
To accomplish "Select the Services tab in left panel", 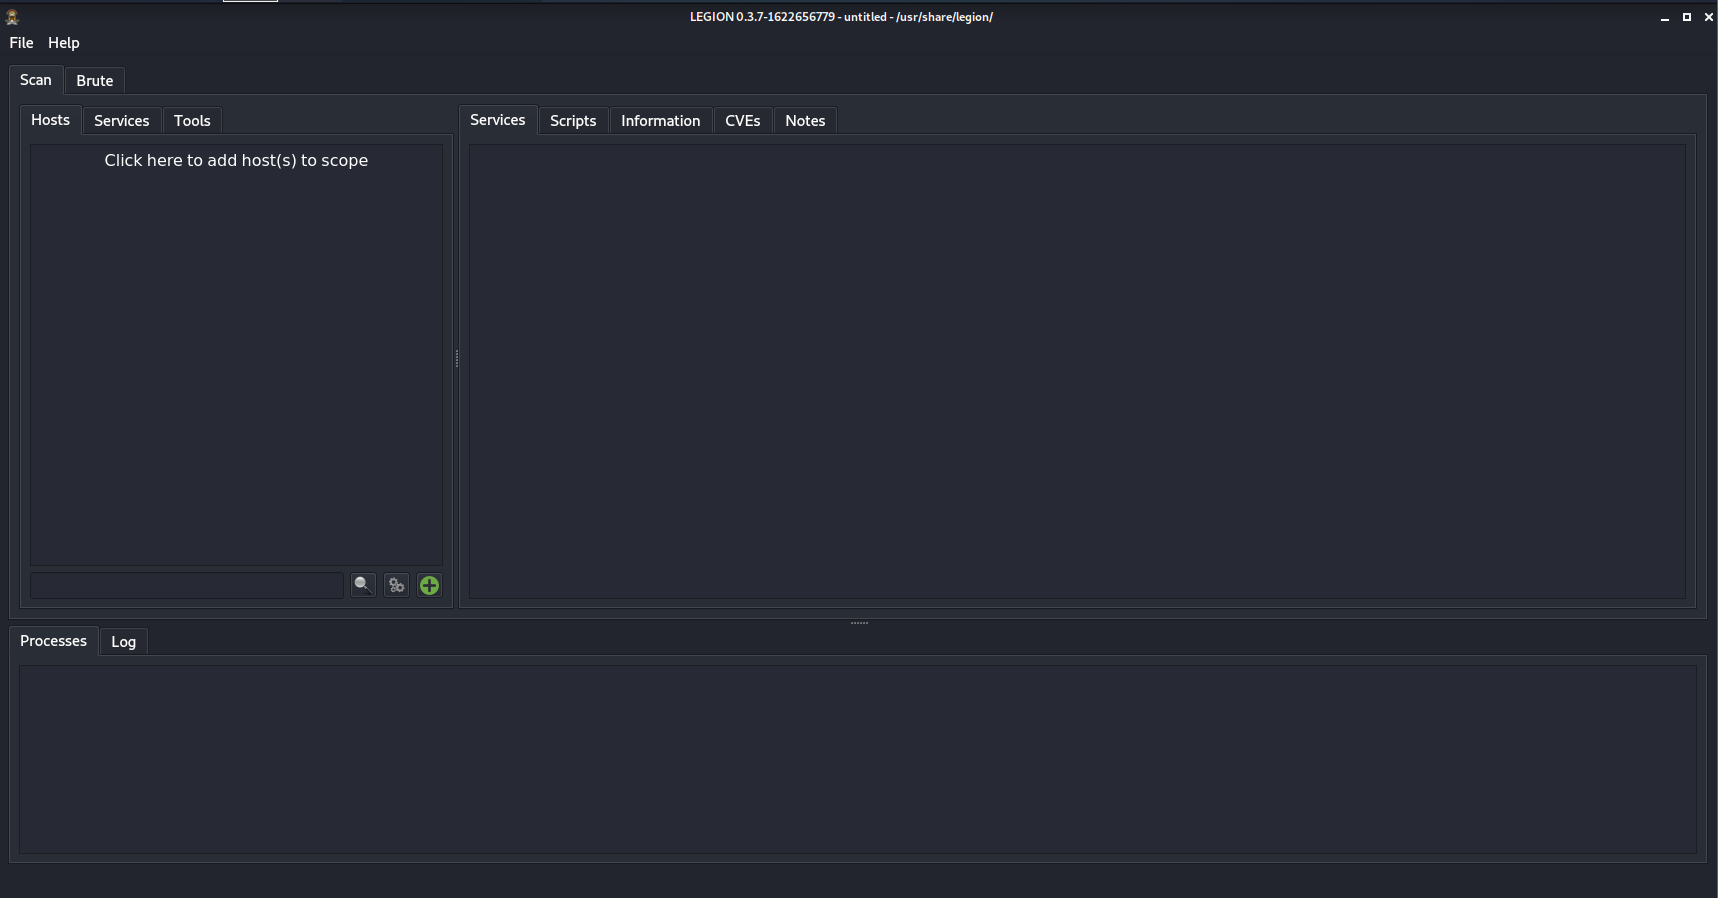I will coord(122,121).
